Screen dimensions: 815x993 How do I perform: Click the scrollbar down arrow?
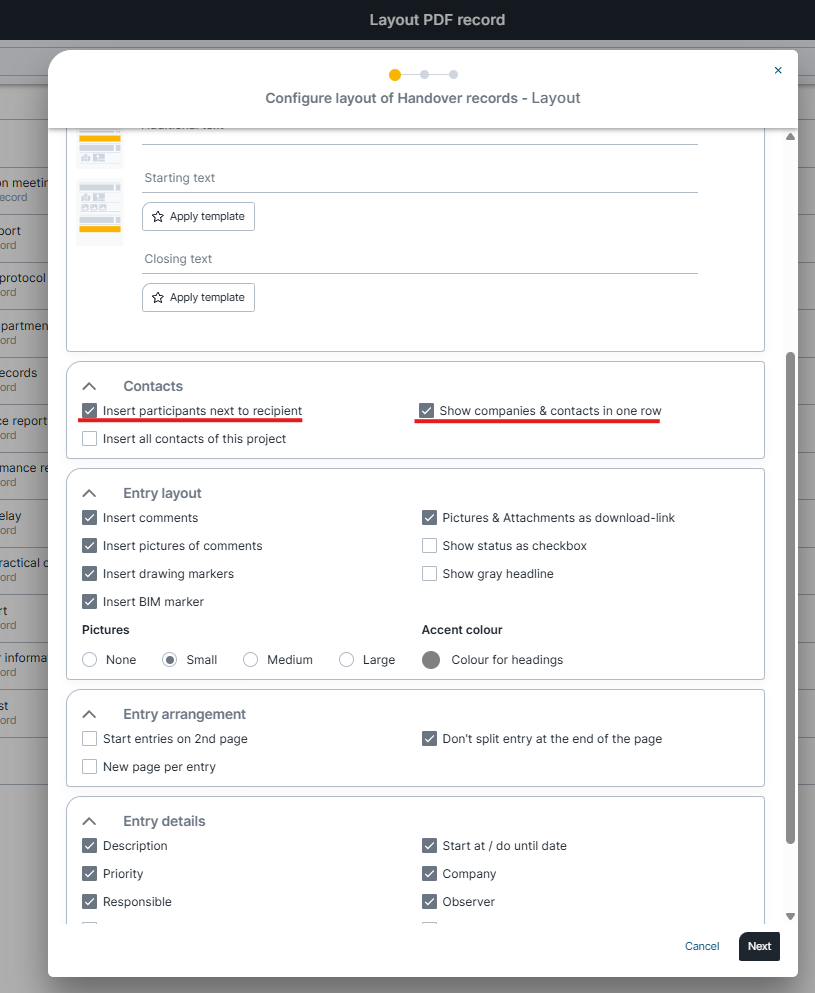point(790,916)
